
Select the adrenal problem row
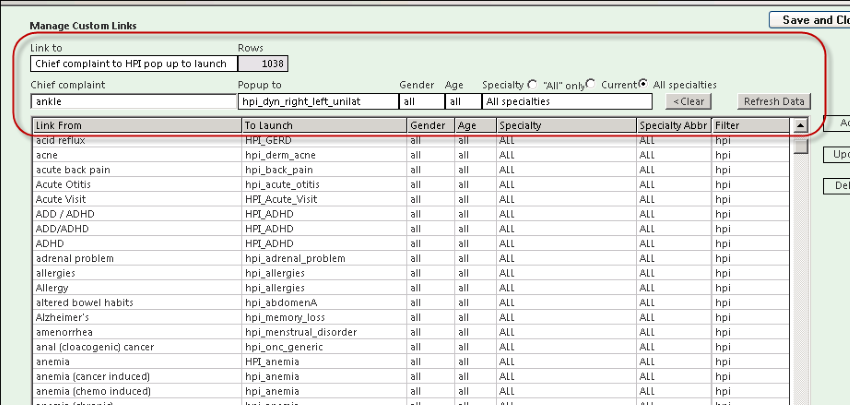pos(411,258)
